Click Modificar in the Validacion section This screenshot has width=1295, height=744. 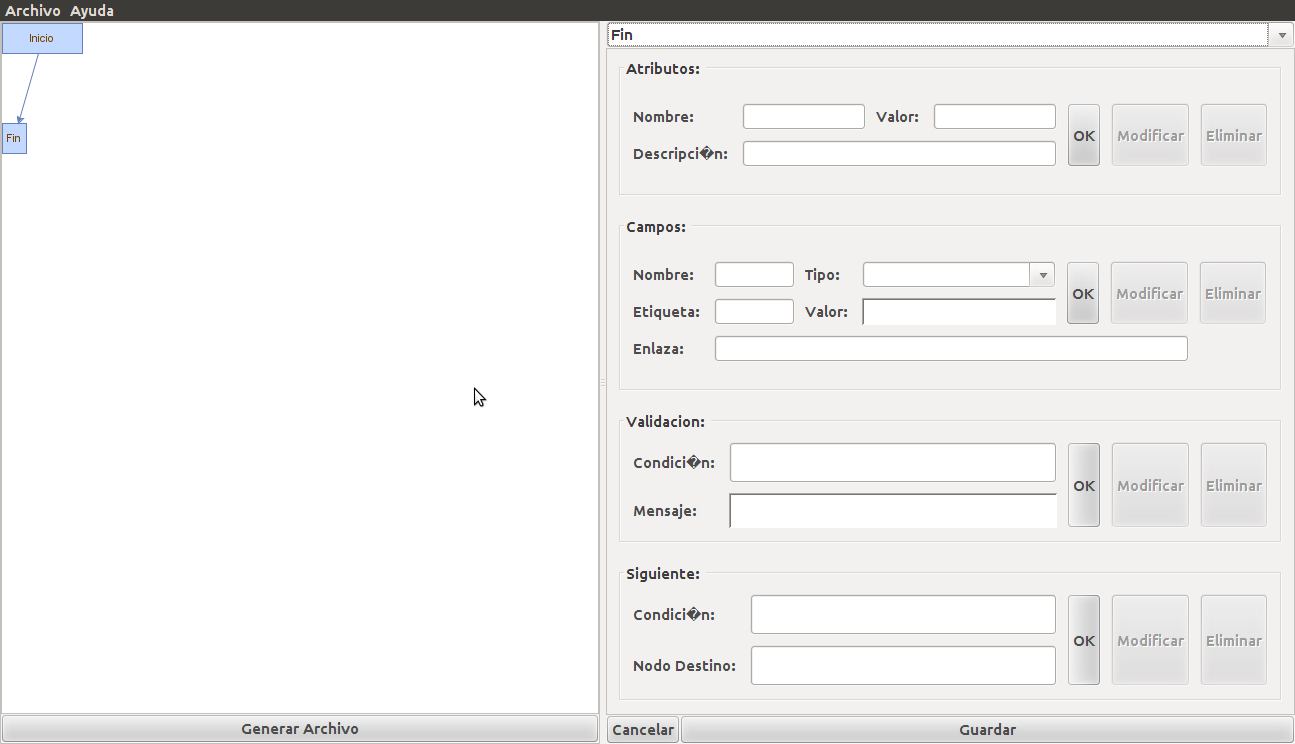coord(1150,485)
